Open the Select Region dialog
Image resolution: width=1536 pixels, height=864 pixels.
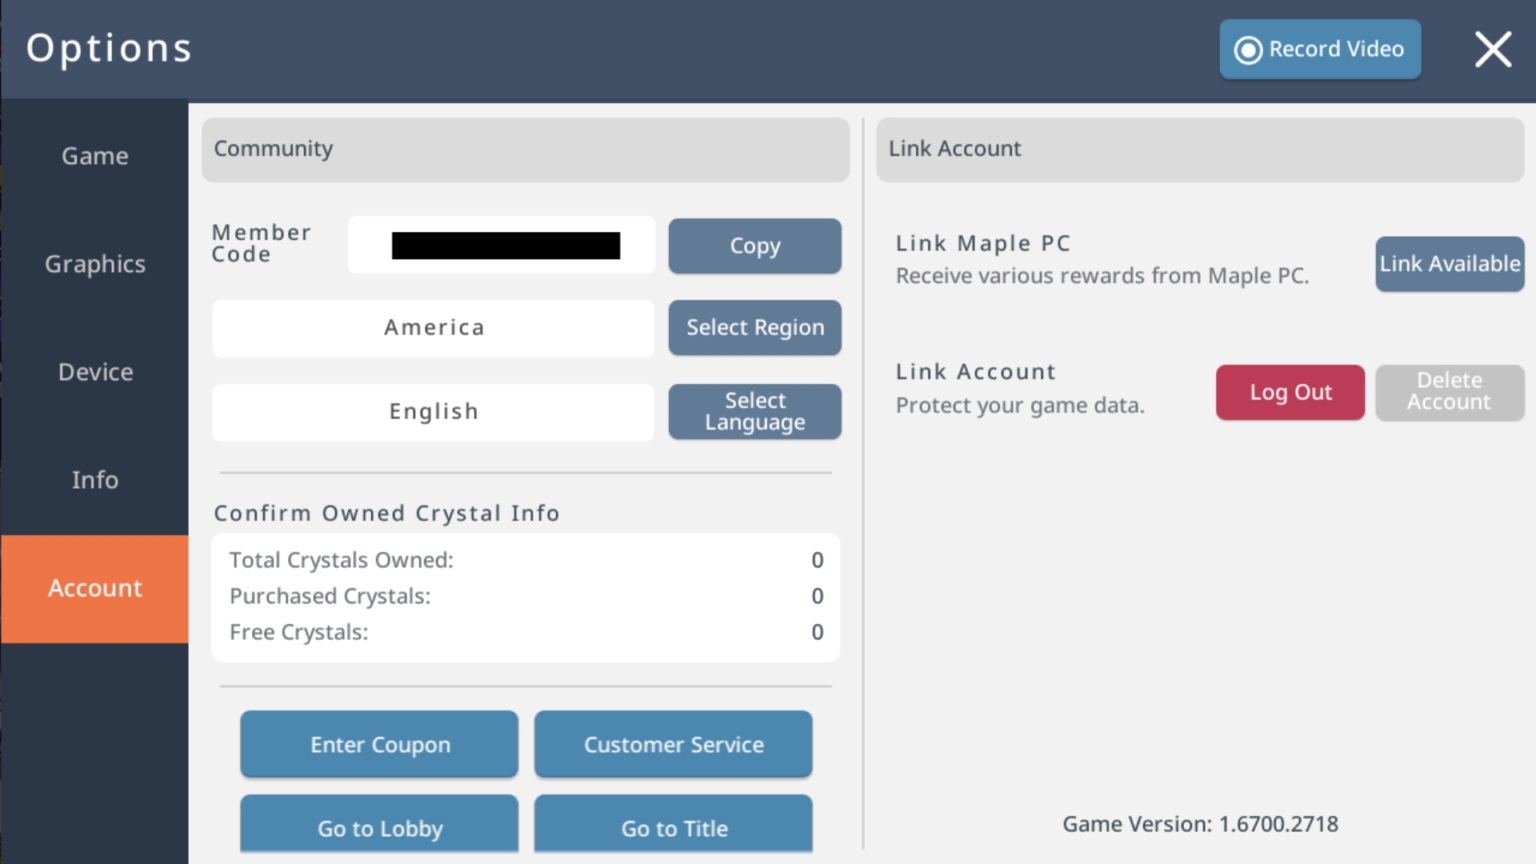tap(754, 327)
